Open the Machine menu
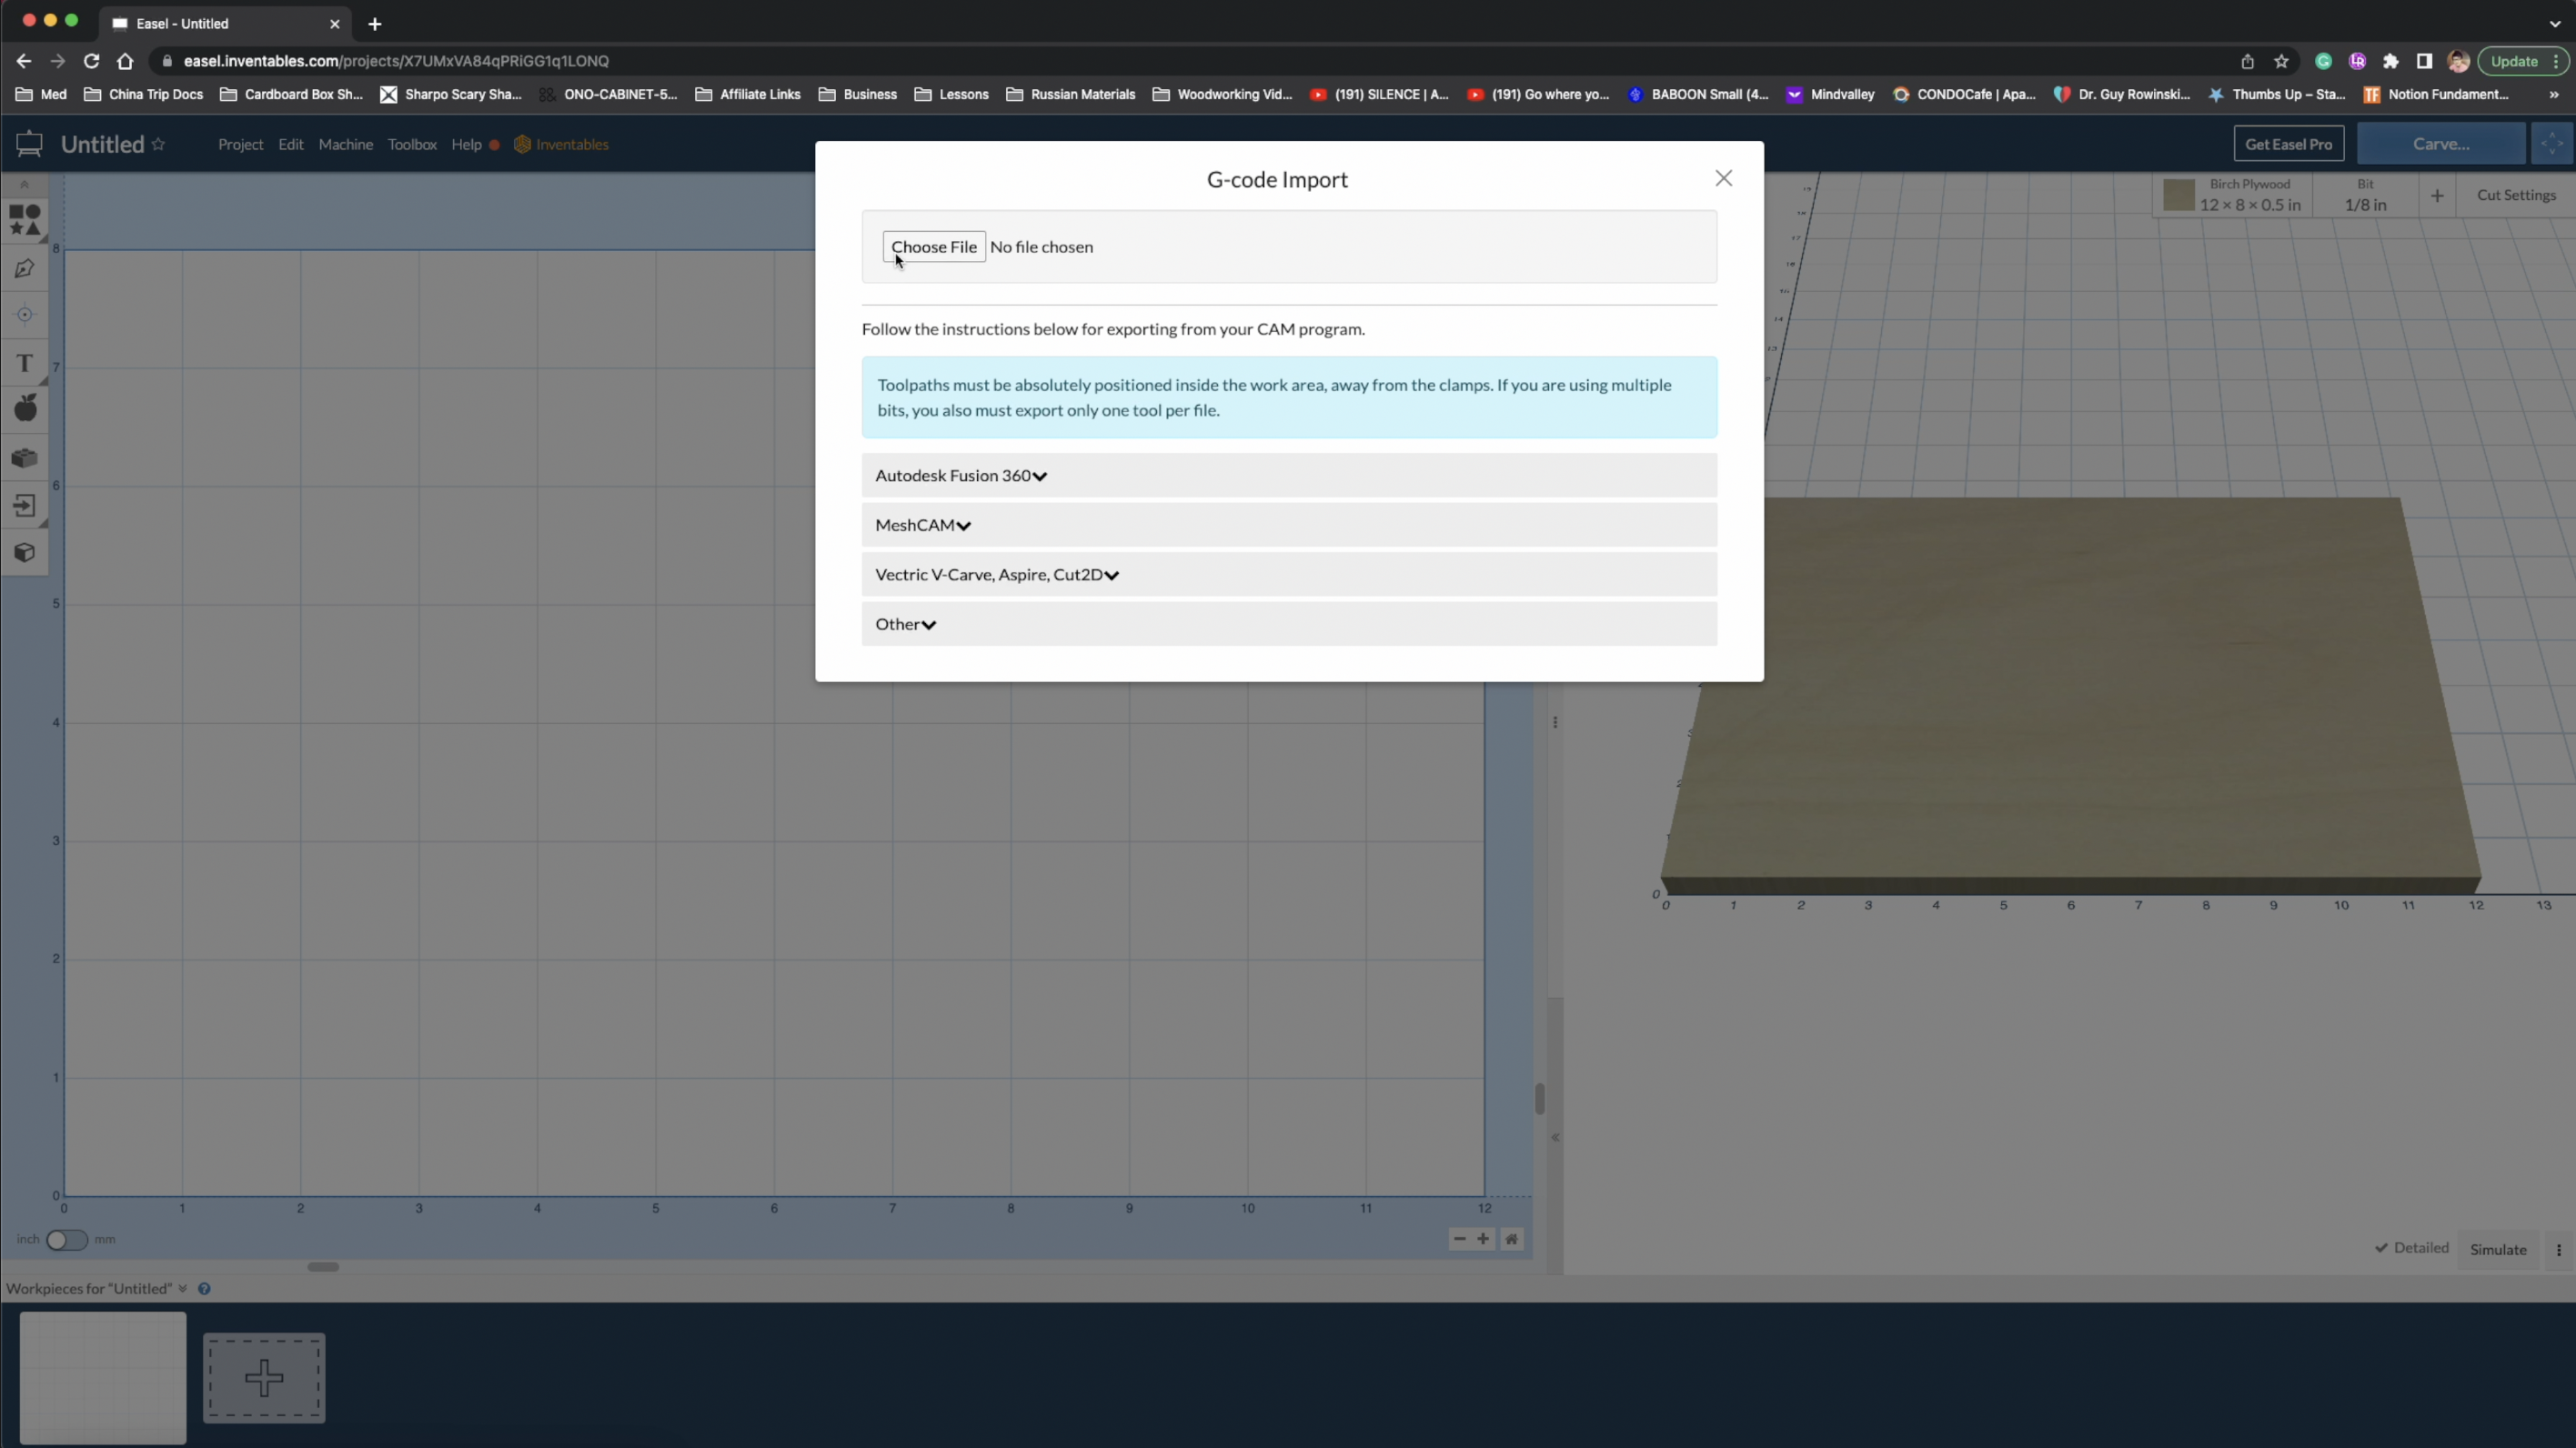 pyautogui.click(x=345, y=144)
